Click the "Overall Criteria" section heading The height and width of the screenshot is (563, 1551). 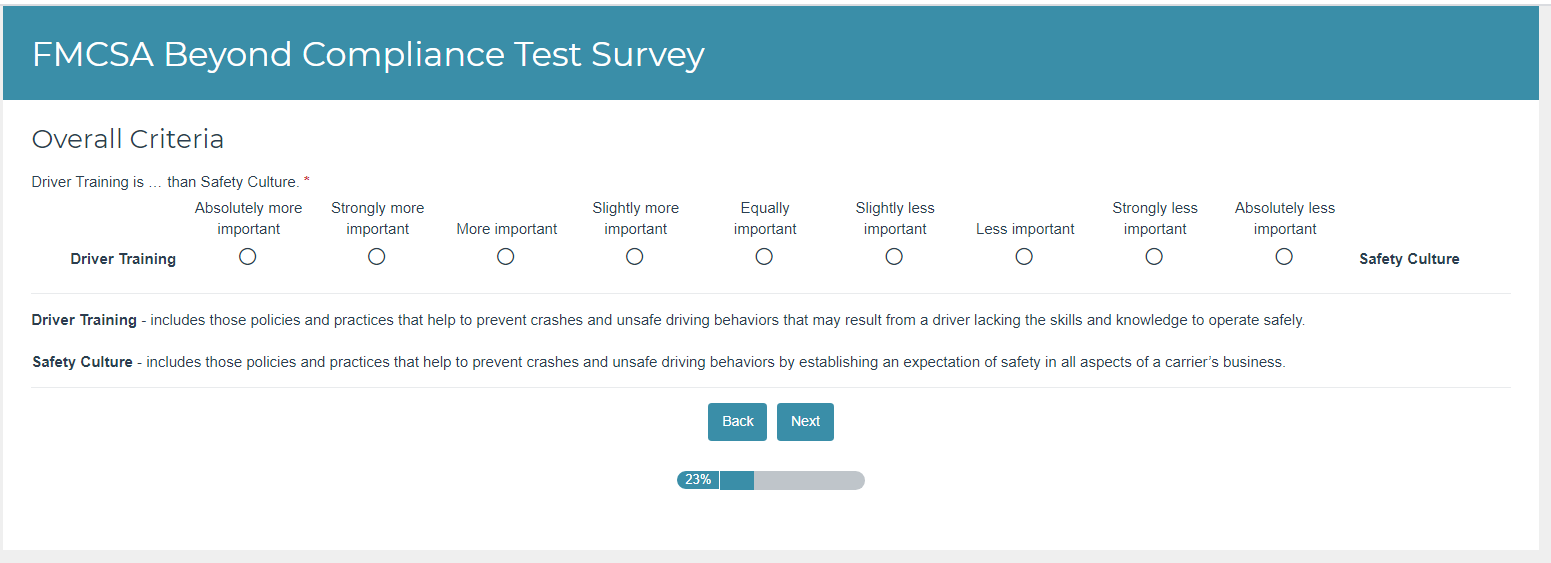(128, 139)
